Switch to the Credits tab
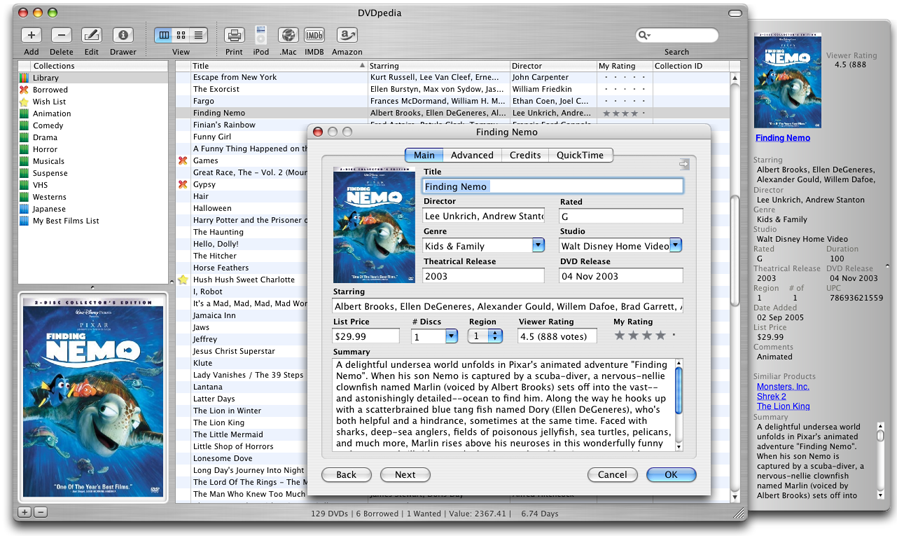The width and height of the screenshot is (897, 536). click(525, 155)
